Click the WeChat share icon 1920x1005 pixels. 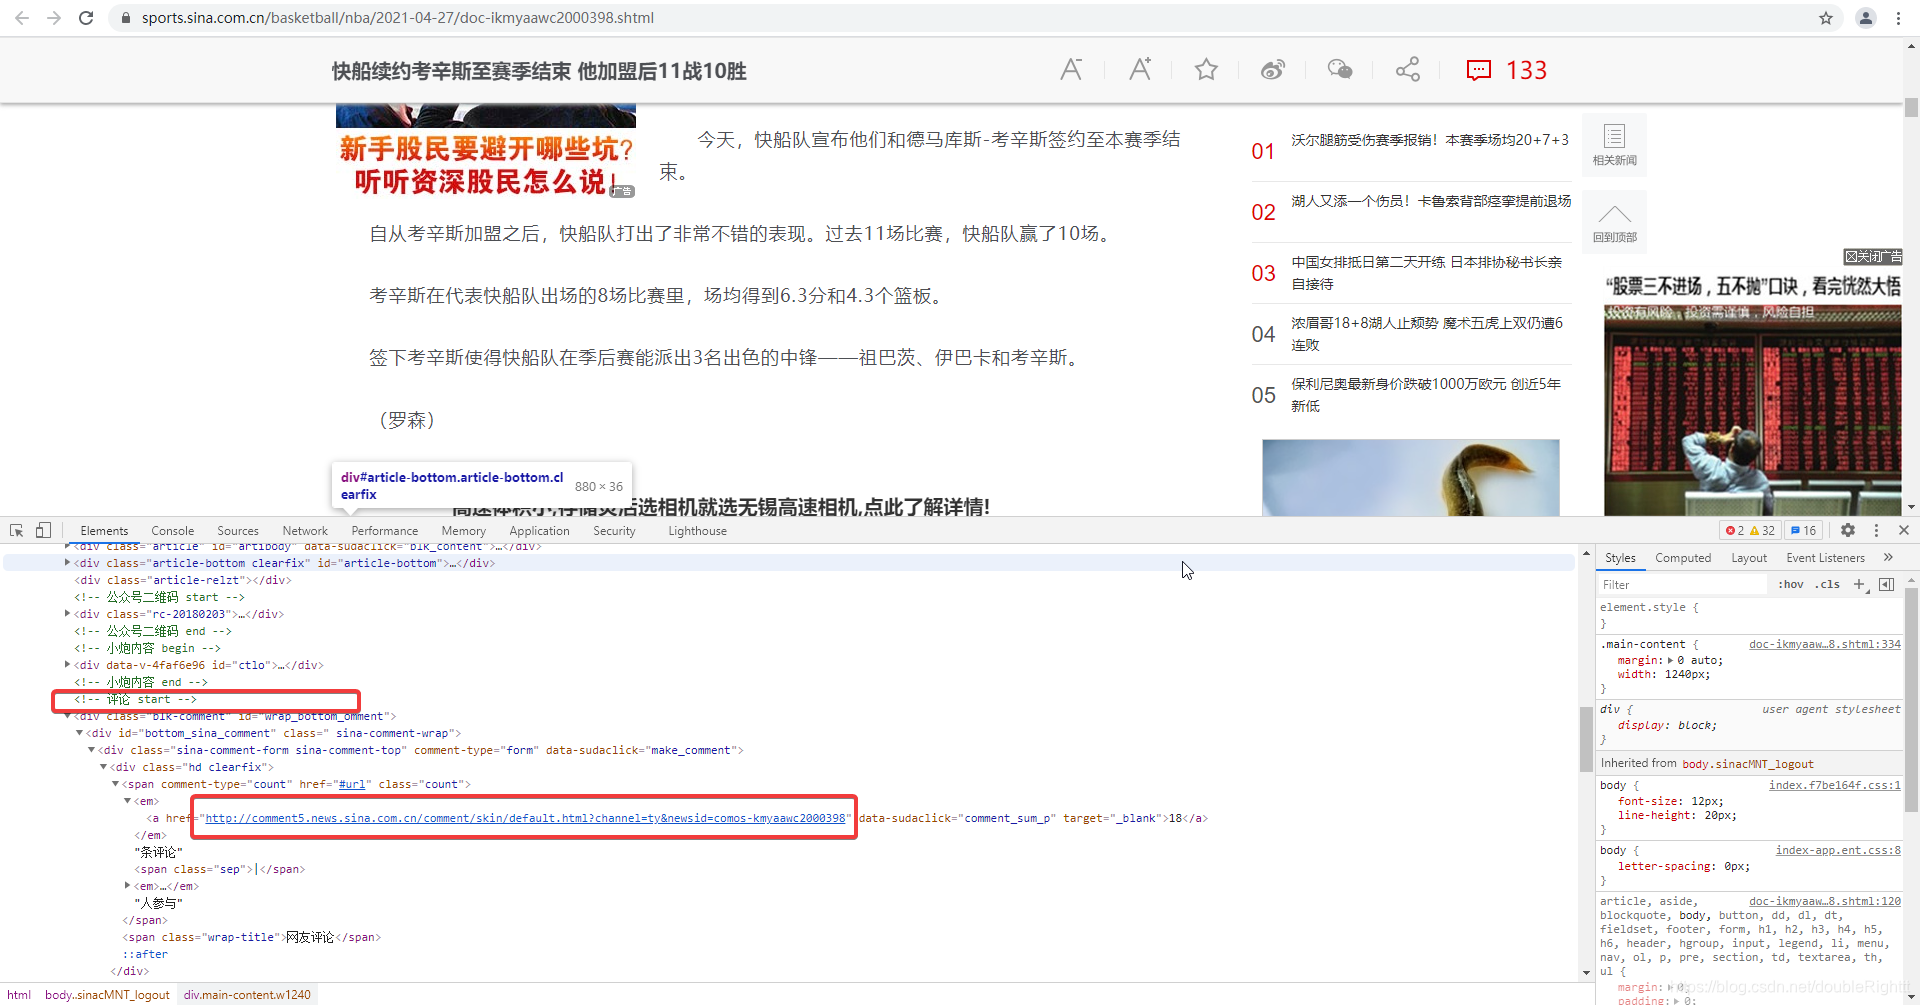point(1340,69)
